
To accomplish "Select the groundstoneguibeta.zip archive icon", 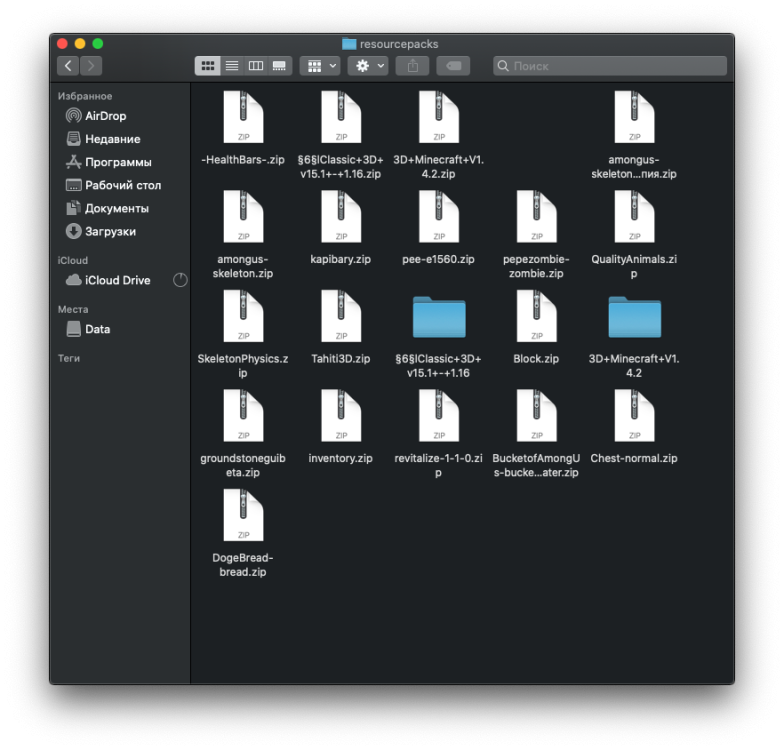I will pos(243,416).
